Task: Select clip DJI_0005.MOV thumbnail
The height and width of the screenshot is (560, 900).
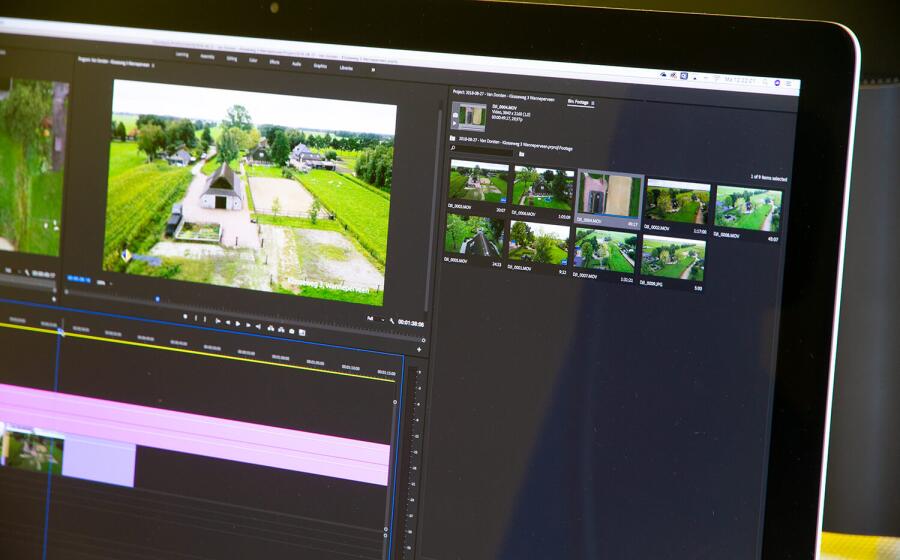Action: tap(474, 235)
